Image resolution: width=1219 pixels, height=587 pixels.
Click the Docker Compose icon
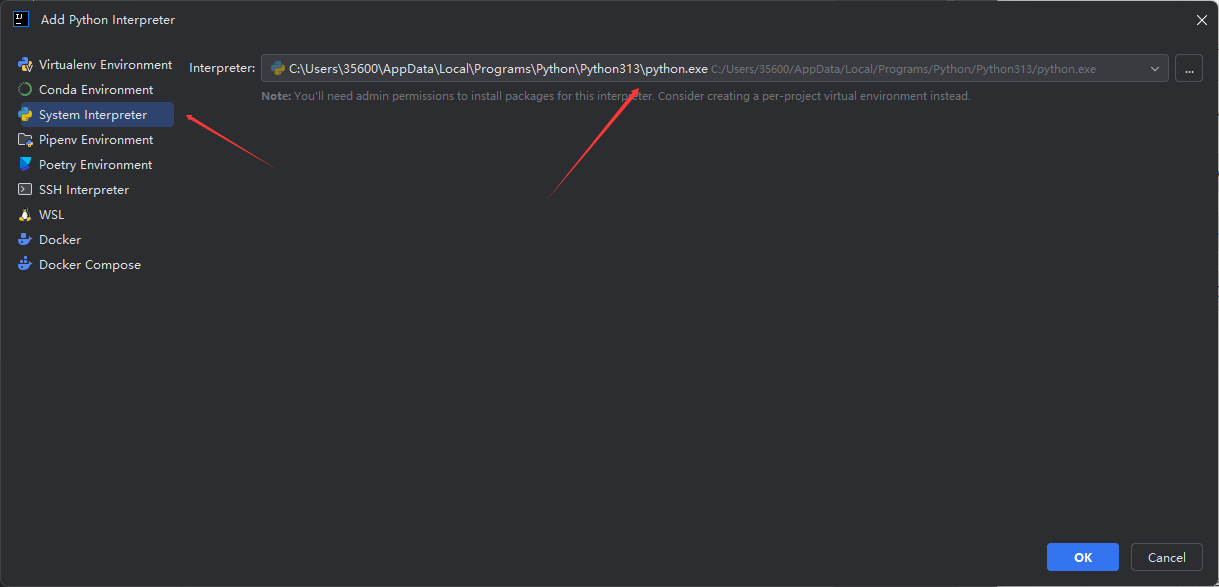25,265
